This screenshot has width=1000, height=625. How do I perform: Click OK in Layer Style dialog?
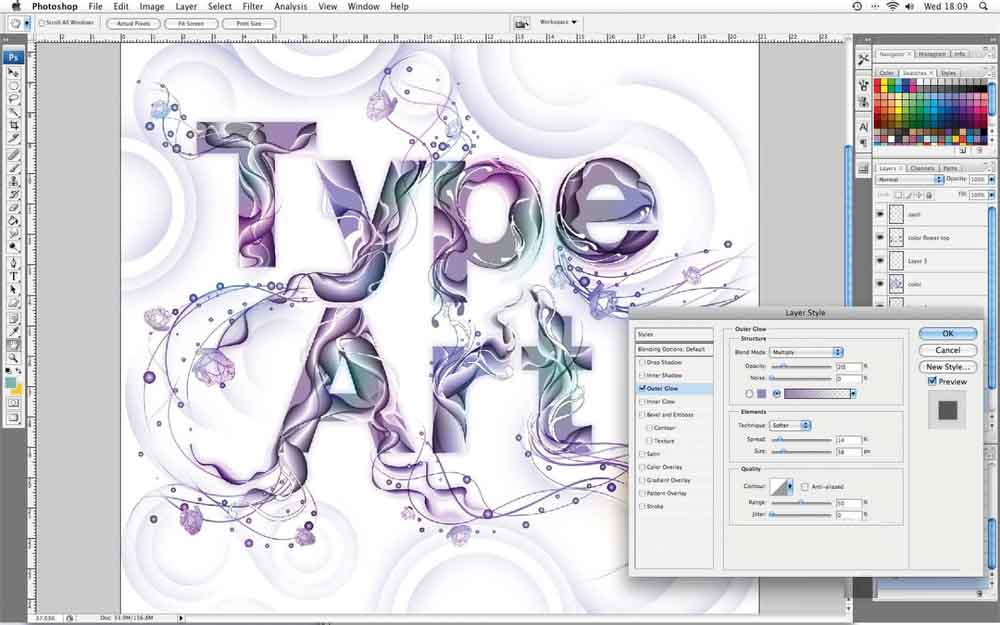[948, 334]
